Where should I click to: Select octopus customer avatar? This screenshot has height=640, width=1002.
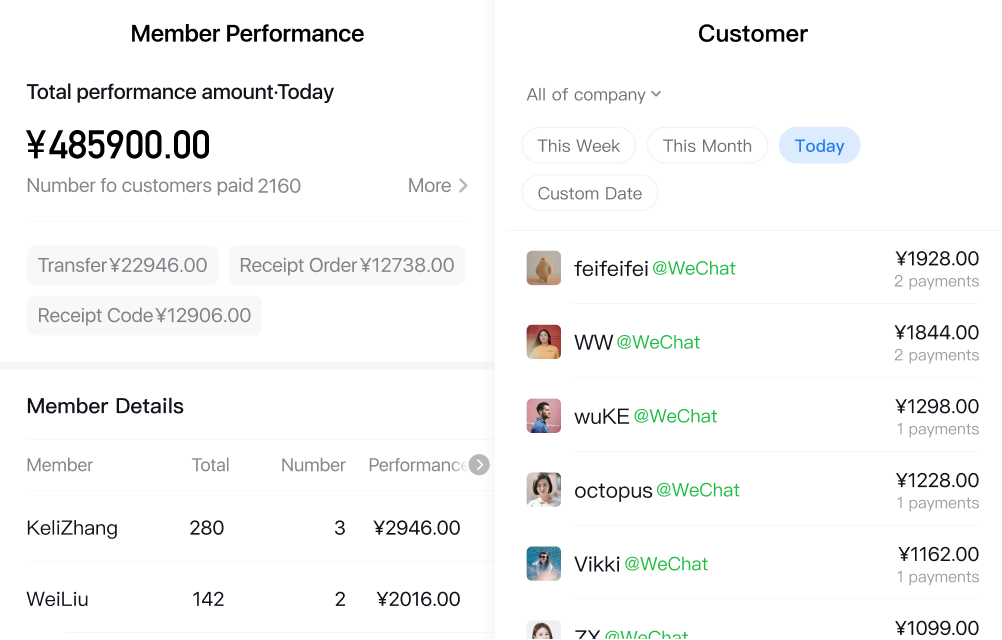click(x=544, y=490)
